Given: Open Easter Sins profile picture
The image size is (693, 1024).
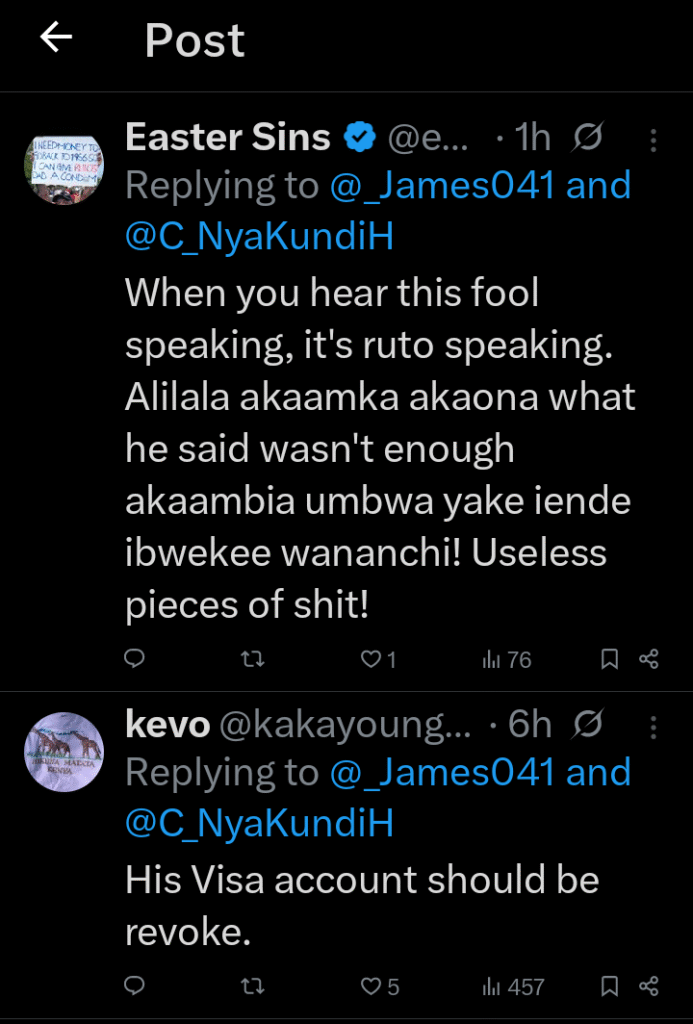Looking at the screenshot, I should (x=63, y=165).
